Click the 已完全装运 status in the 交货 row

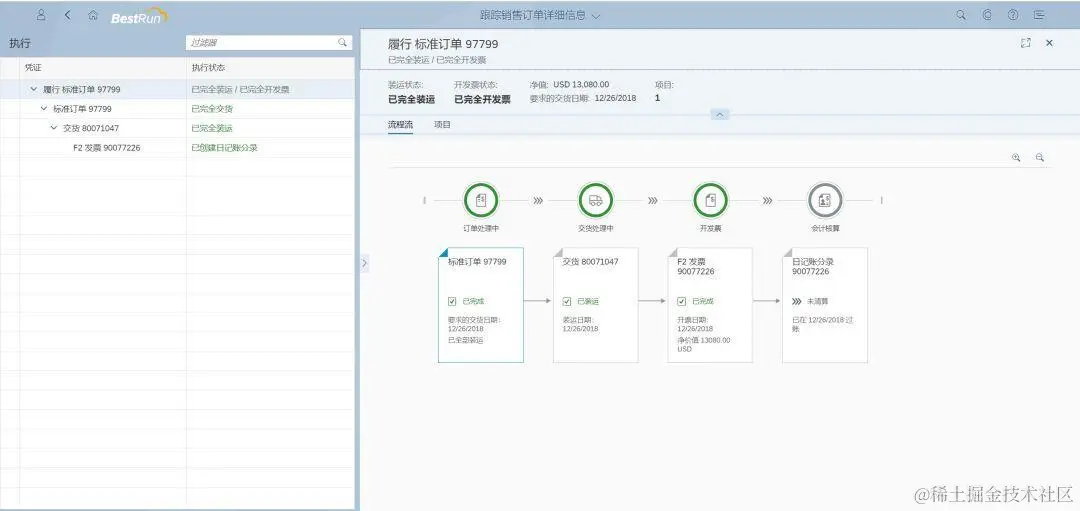[x=212, y=128]
